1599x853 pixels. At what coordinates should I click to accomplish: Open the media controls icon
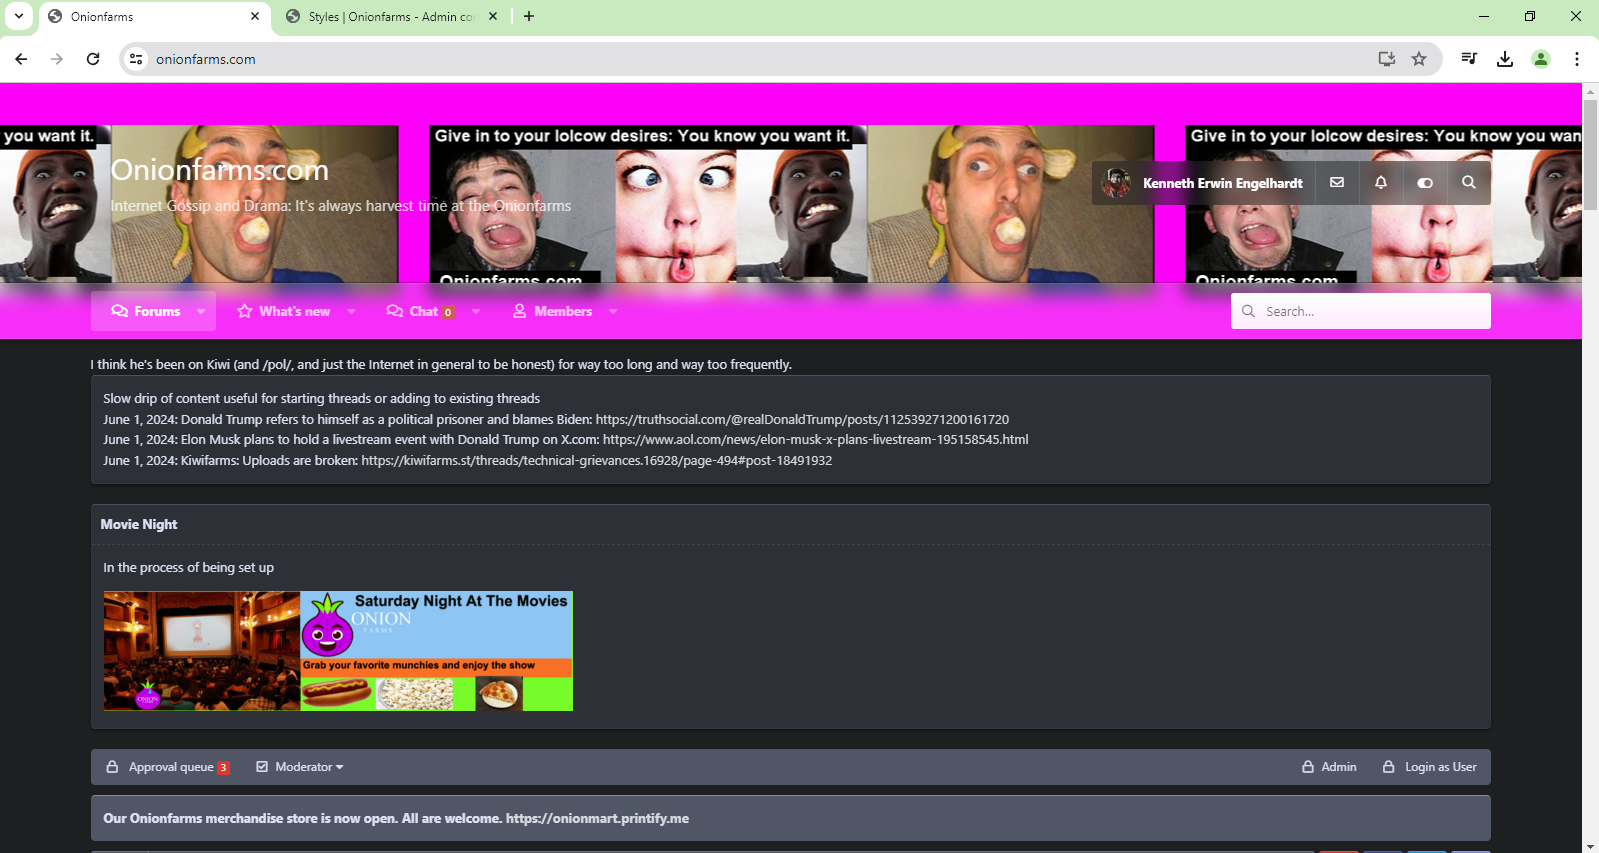point(1469,59)
